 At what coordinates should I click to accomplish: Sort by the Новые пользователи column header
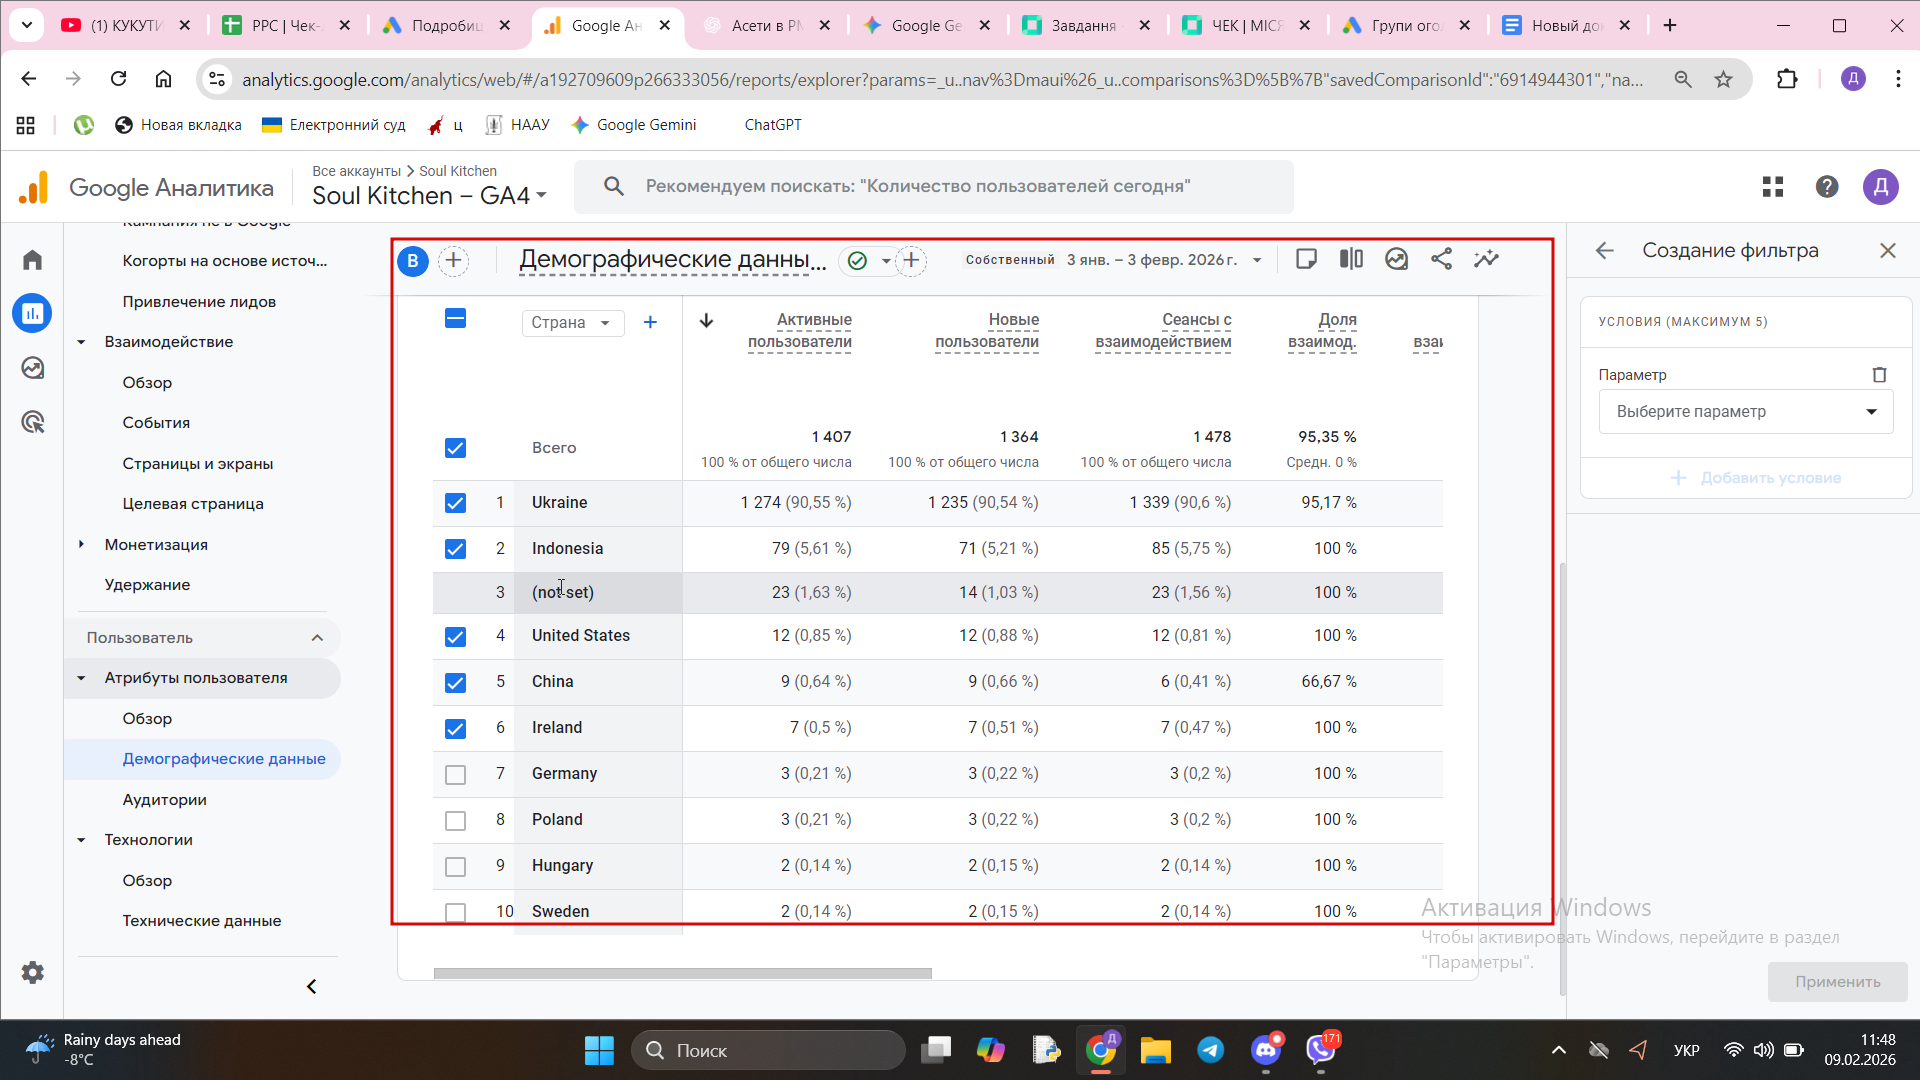pyautogui.click(x=986, y=331)
